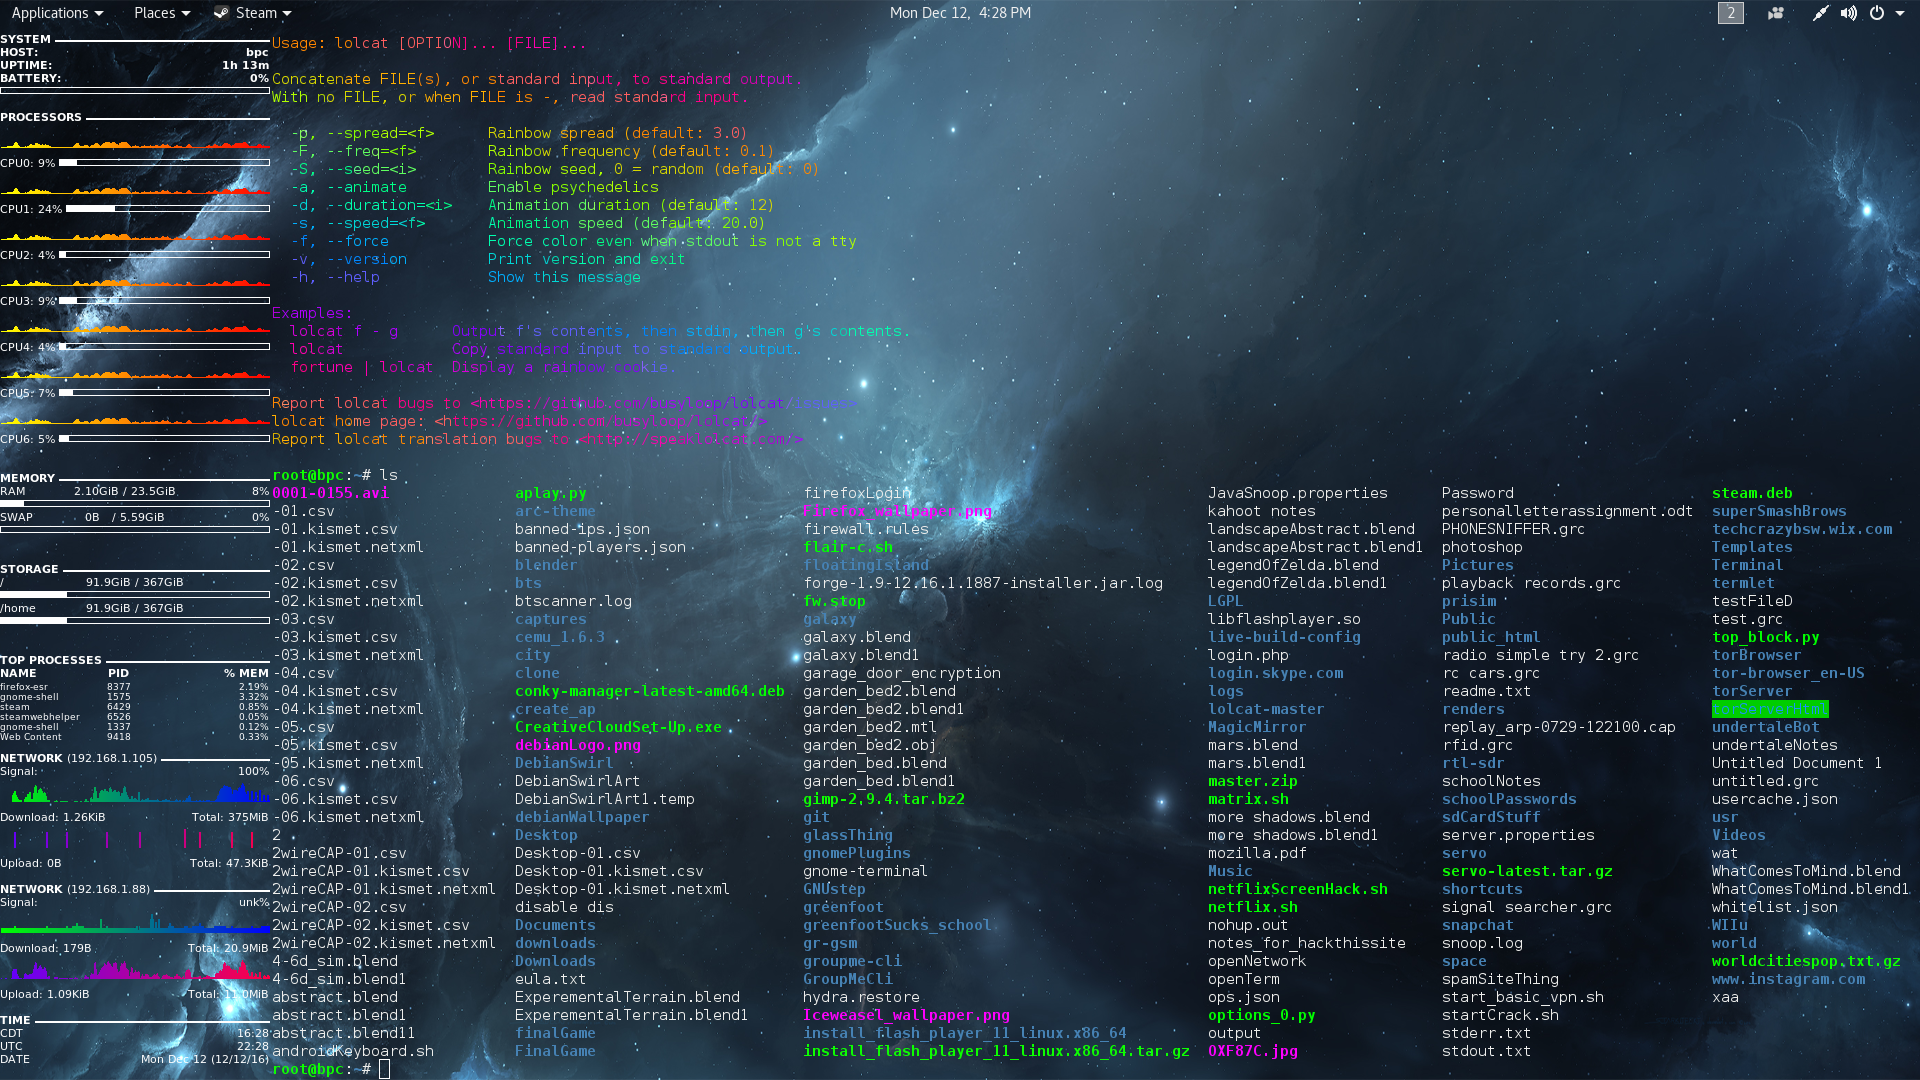Screen dimensions: 1920x1080
Task: Click 'personalletterassignment.odt' file name
Action: (x=1568, y=511)
